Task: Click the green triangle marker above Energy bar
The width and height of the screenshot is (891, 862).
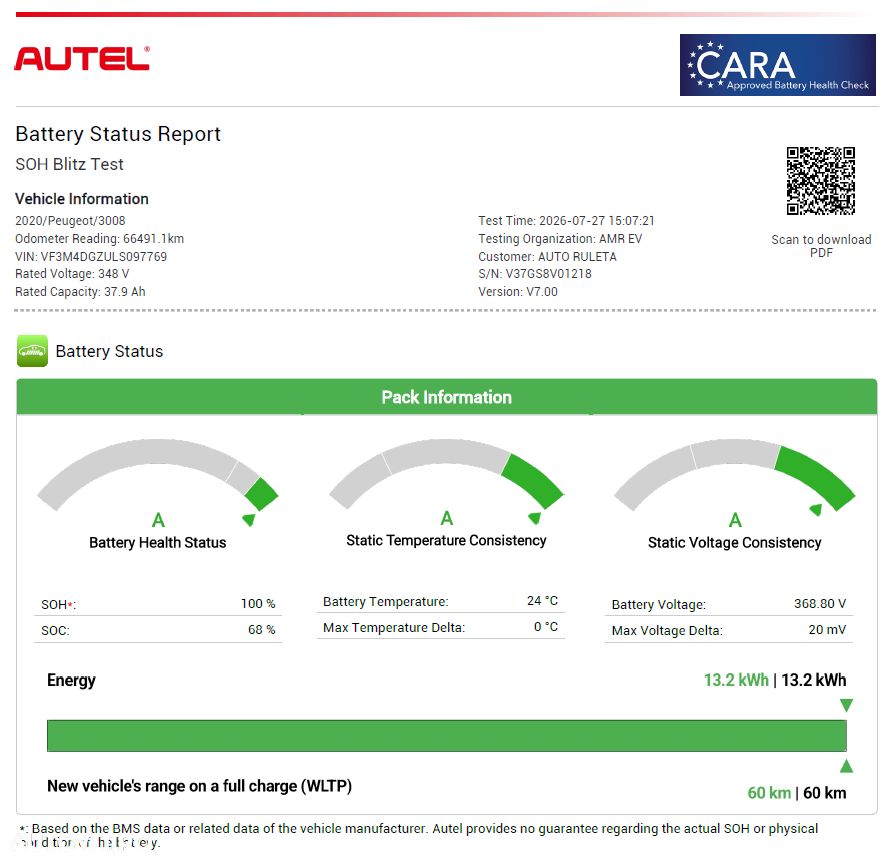Action: (x=846, y=705)
